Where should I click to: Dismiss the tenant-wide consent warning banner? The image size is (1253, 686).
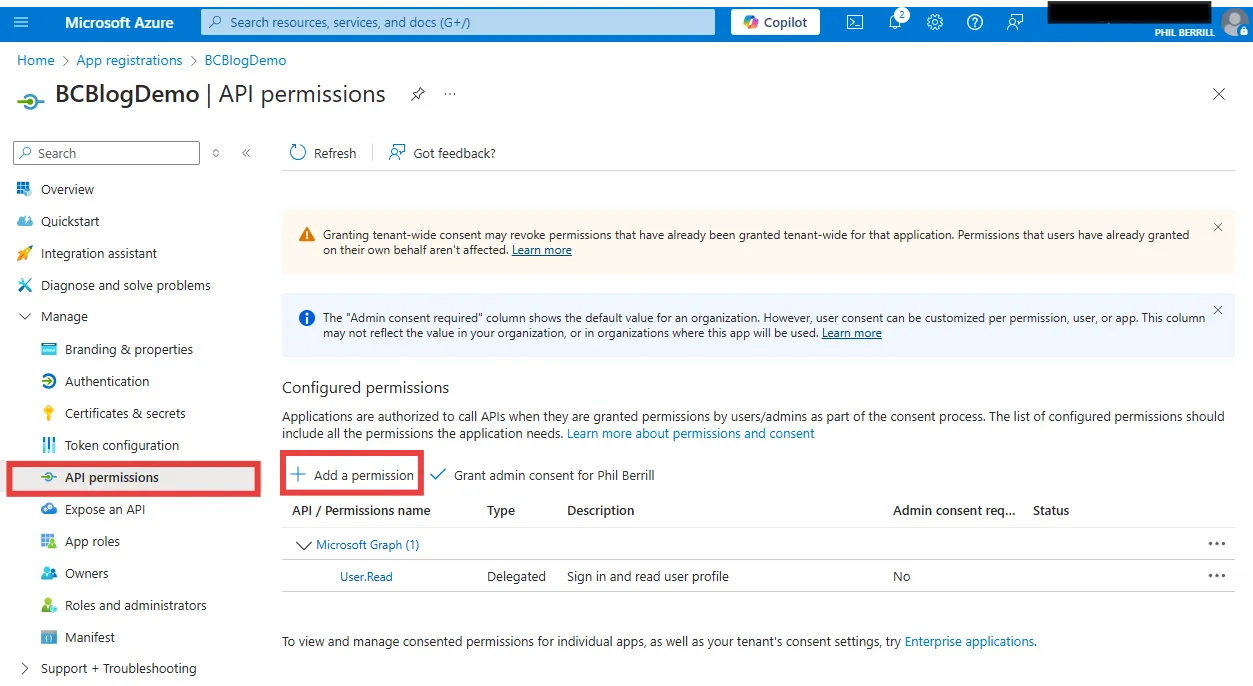1218,227
